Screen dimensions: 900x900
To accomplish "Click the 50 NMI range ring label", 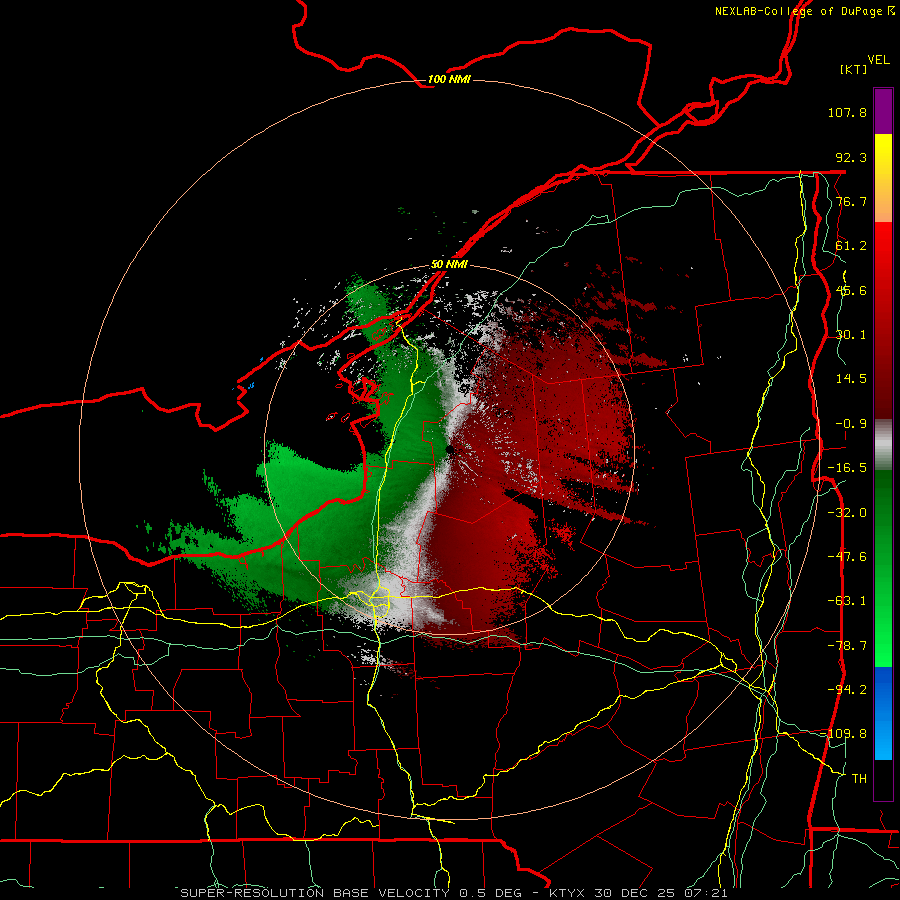I will pyautogui.click(x=449, y=265).
